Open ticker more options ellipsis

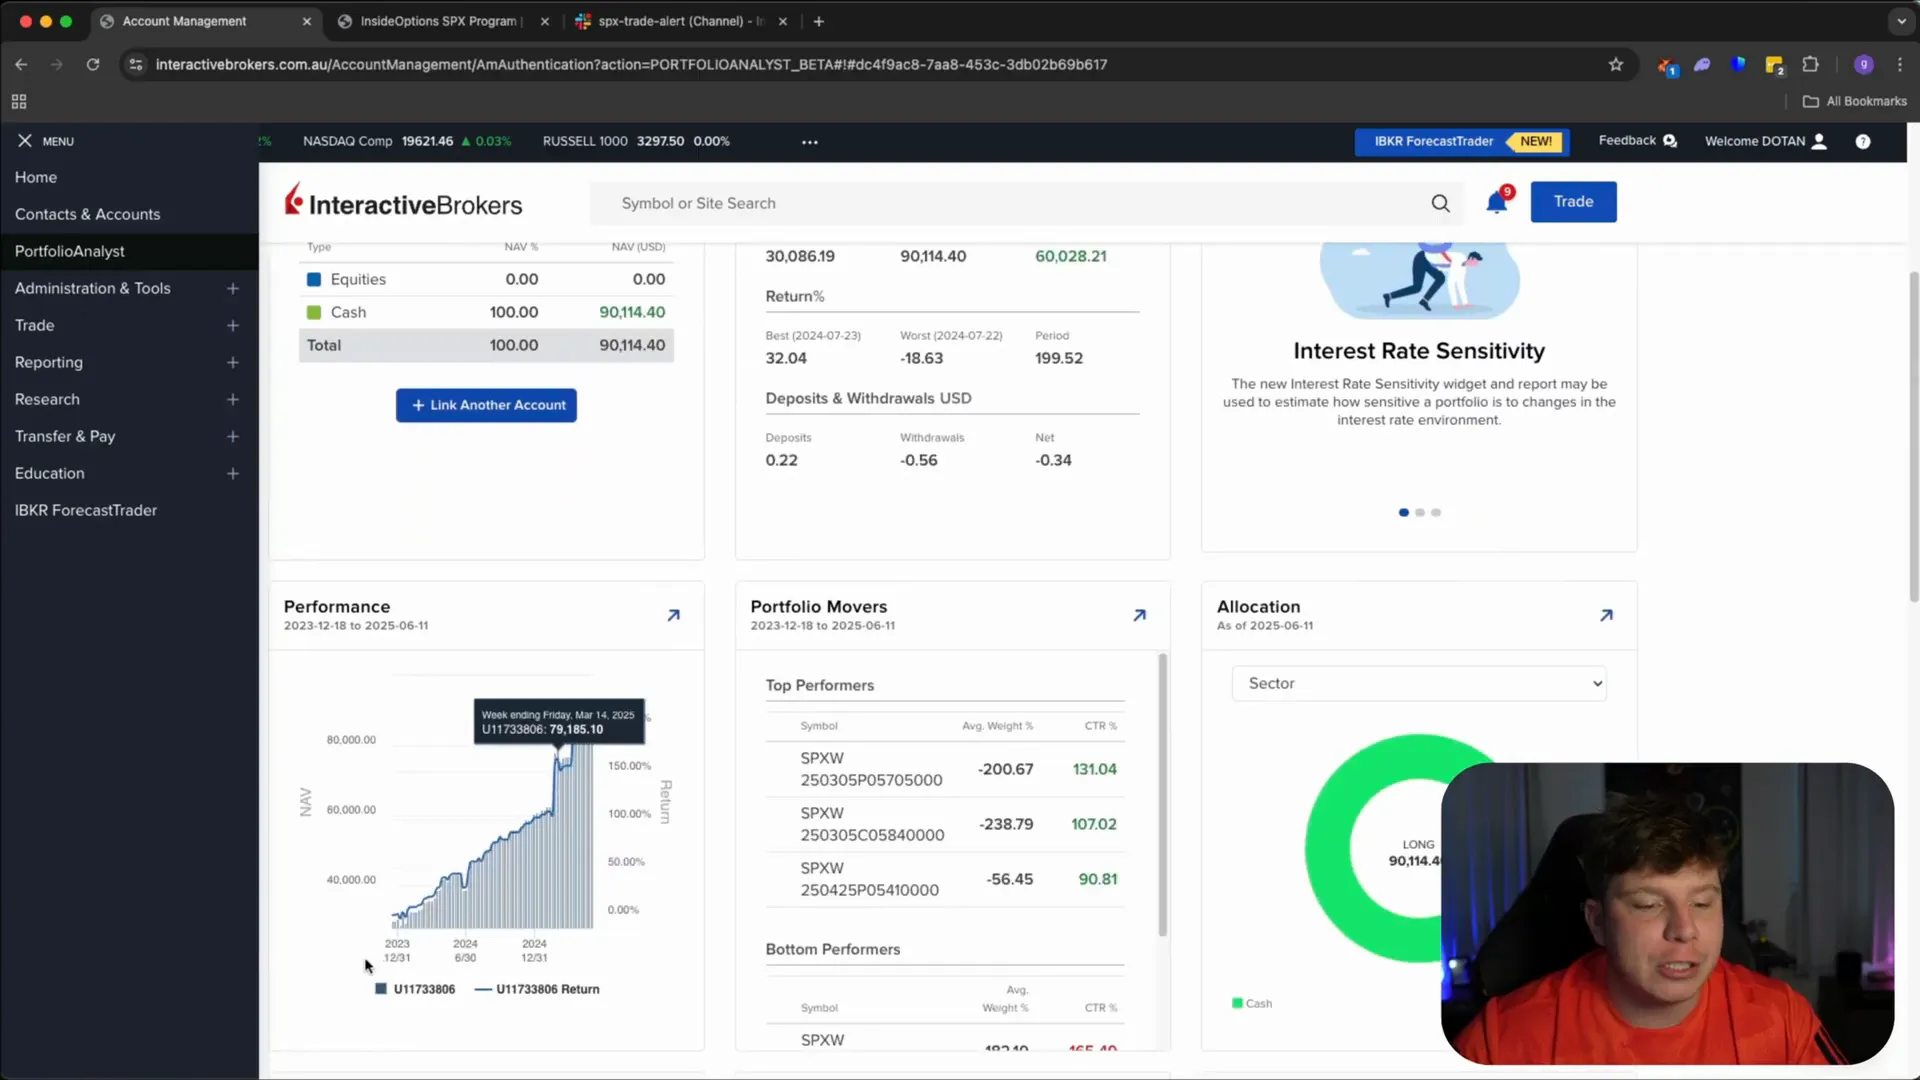[x=810, y=142]
